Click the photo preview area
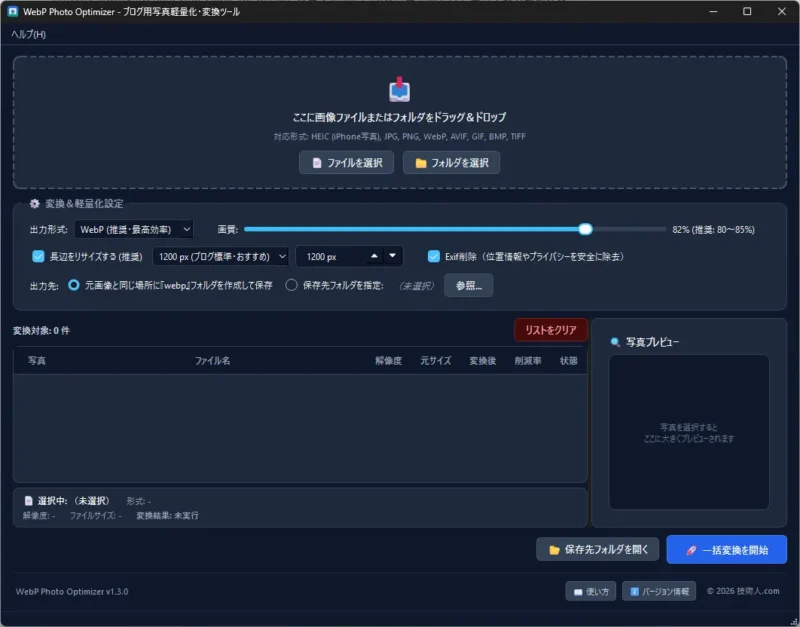 click(x=689, y=432)
